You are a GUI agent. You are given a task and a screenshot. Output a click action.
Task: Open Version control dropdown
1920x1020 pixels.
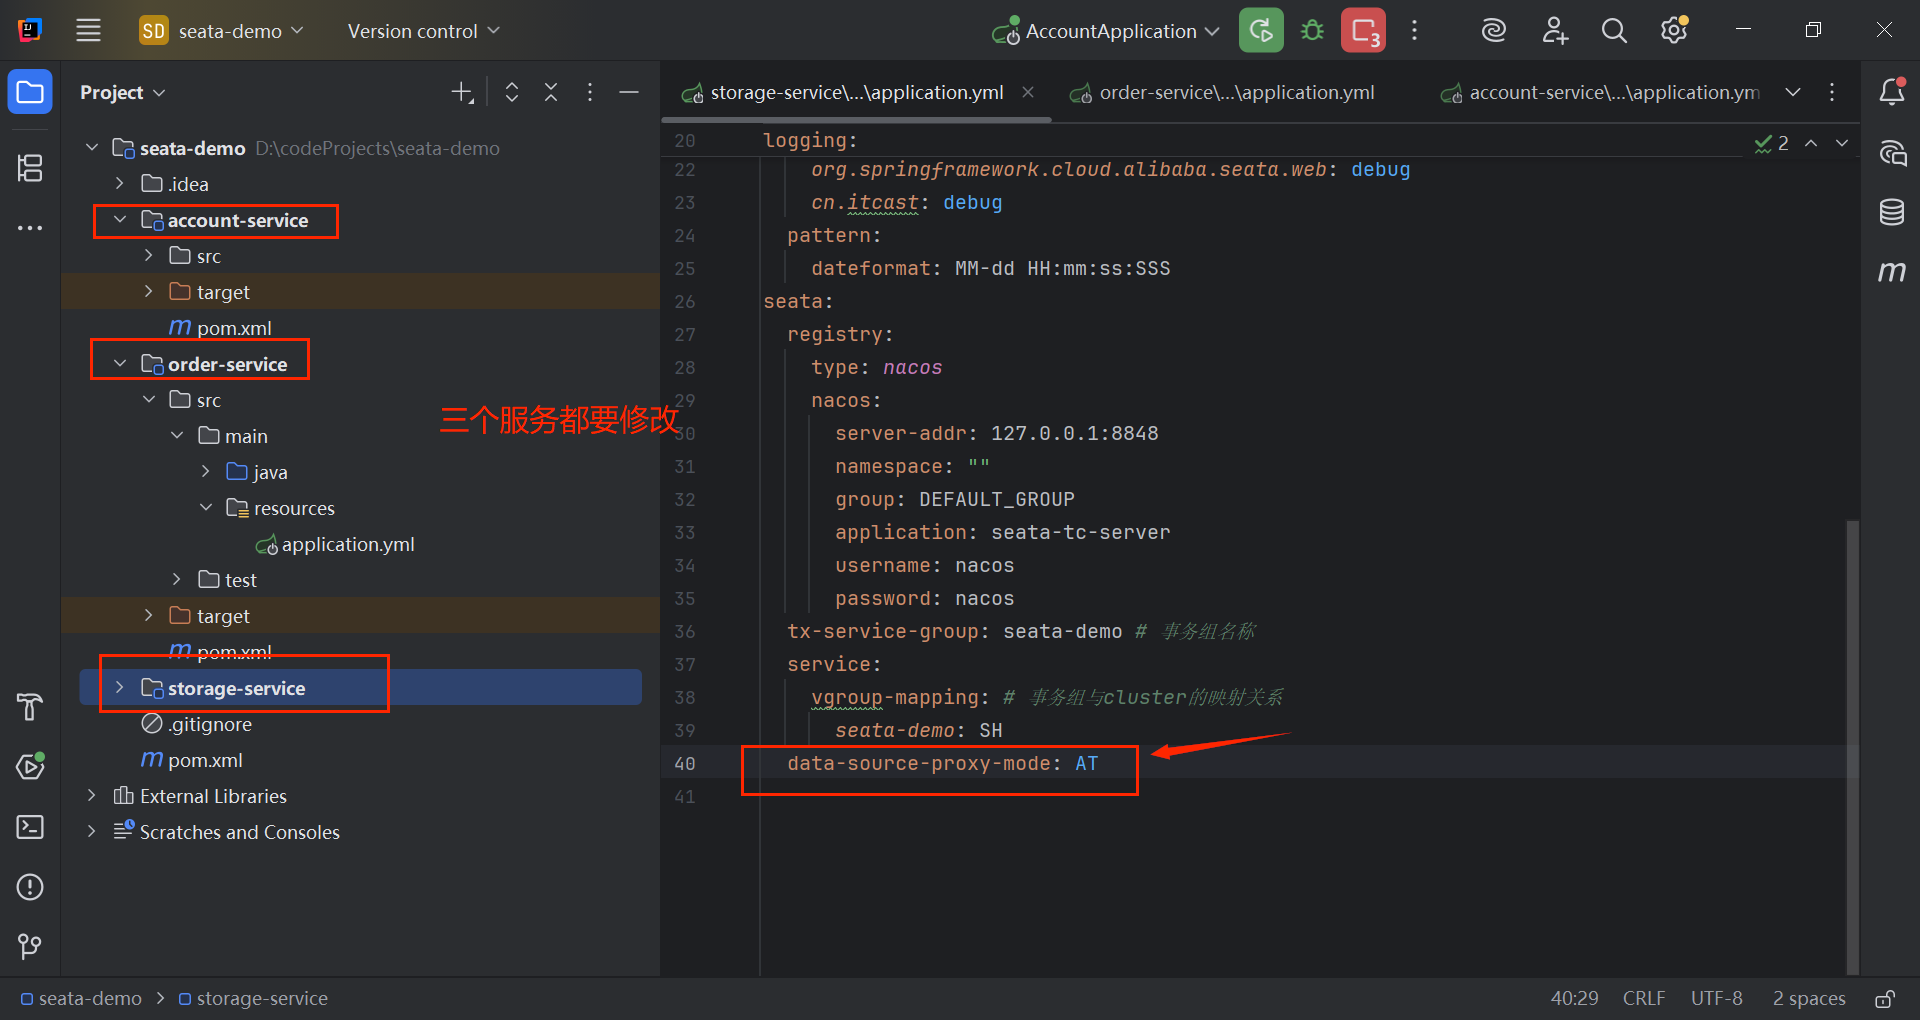(423, 31)
